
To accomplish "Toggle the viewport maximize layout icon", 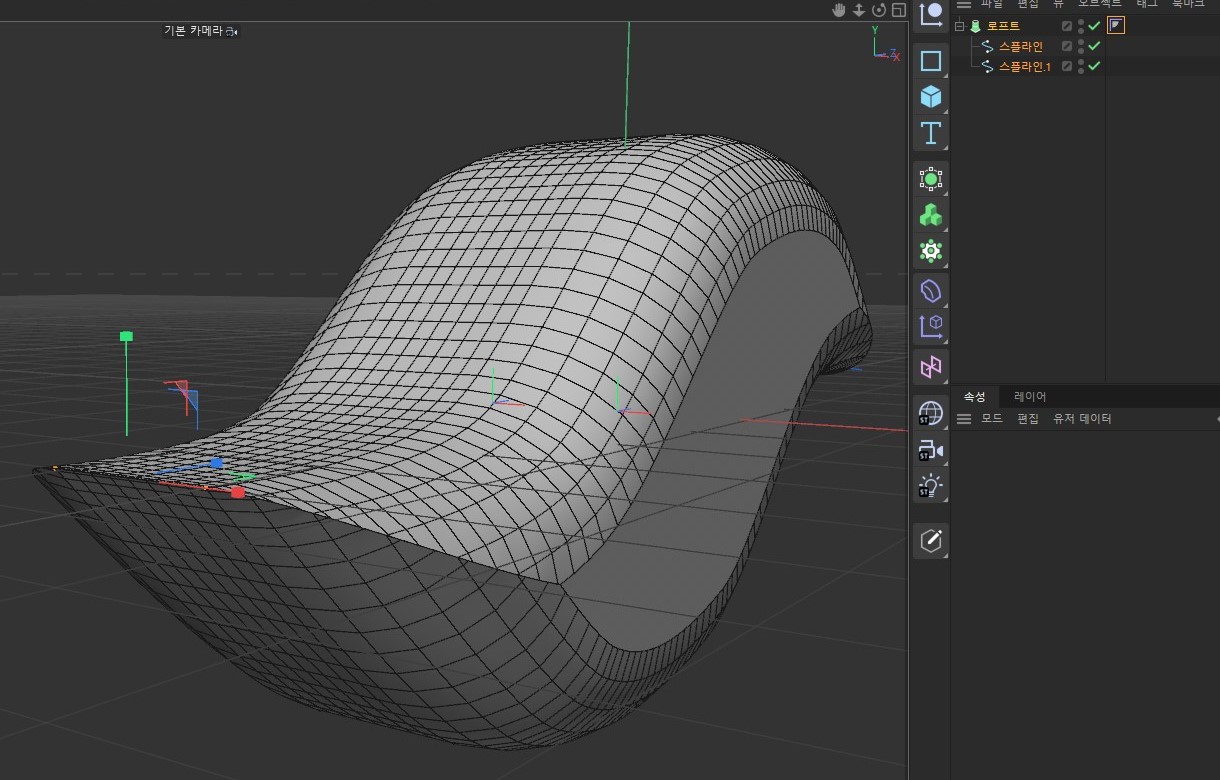I will 899,10.
